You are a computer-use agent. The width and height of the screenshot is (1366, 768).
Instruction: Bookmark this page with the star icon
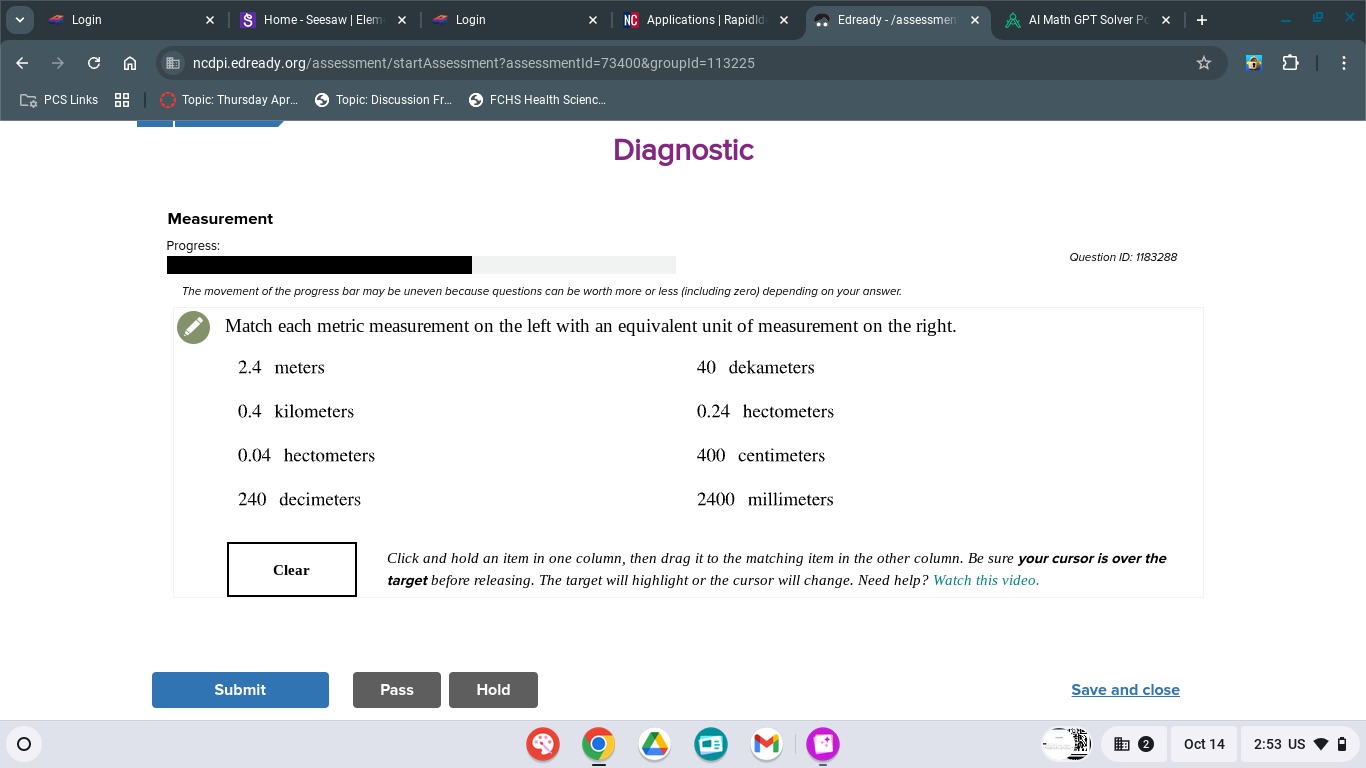[1204, 63]
